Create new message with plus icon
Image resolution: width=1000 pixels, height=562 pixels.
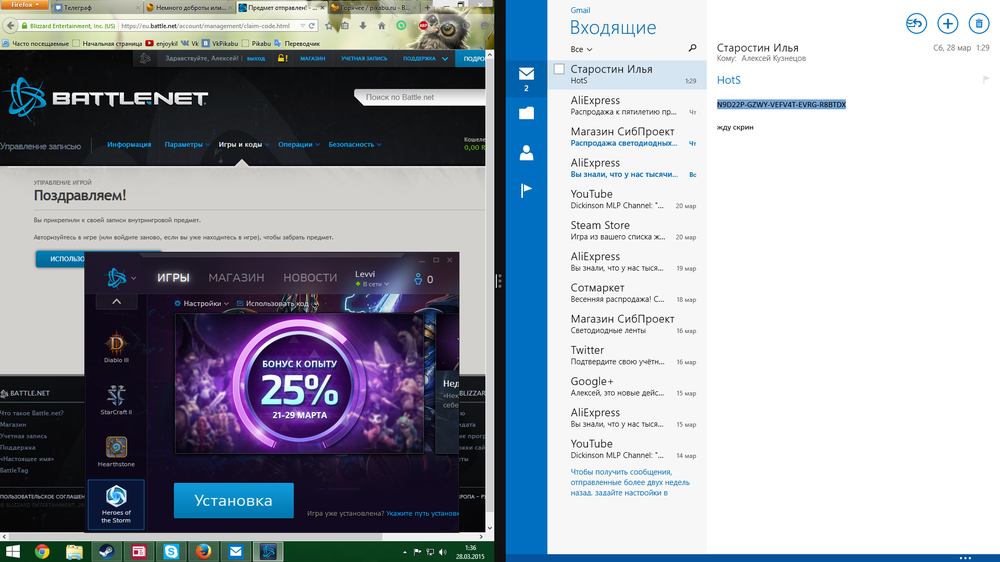coord(948,24)
